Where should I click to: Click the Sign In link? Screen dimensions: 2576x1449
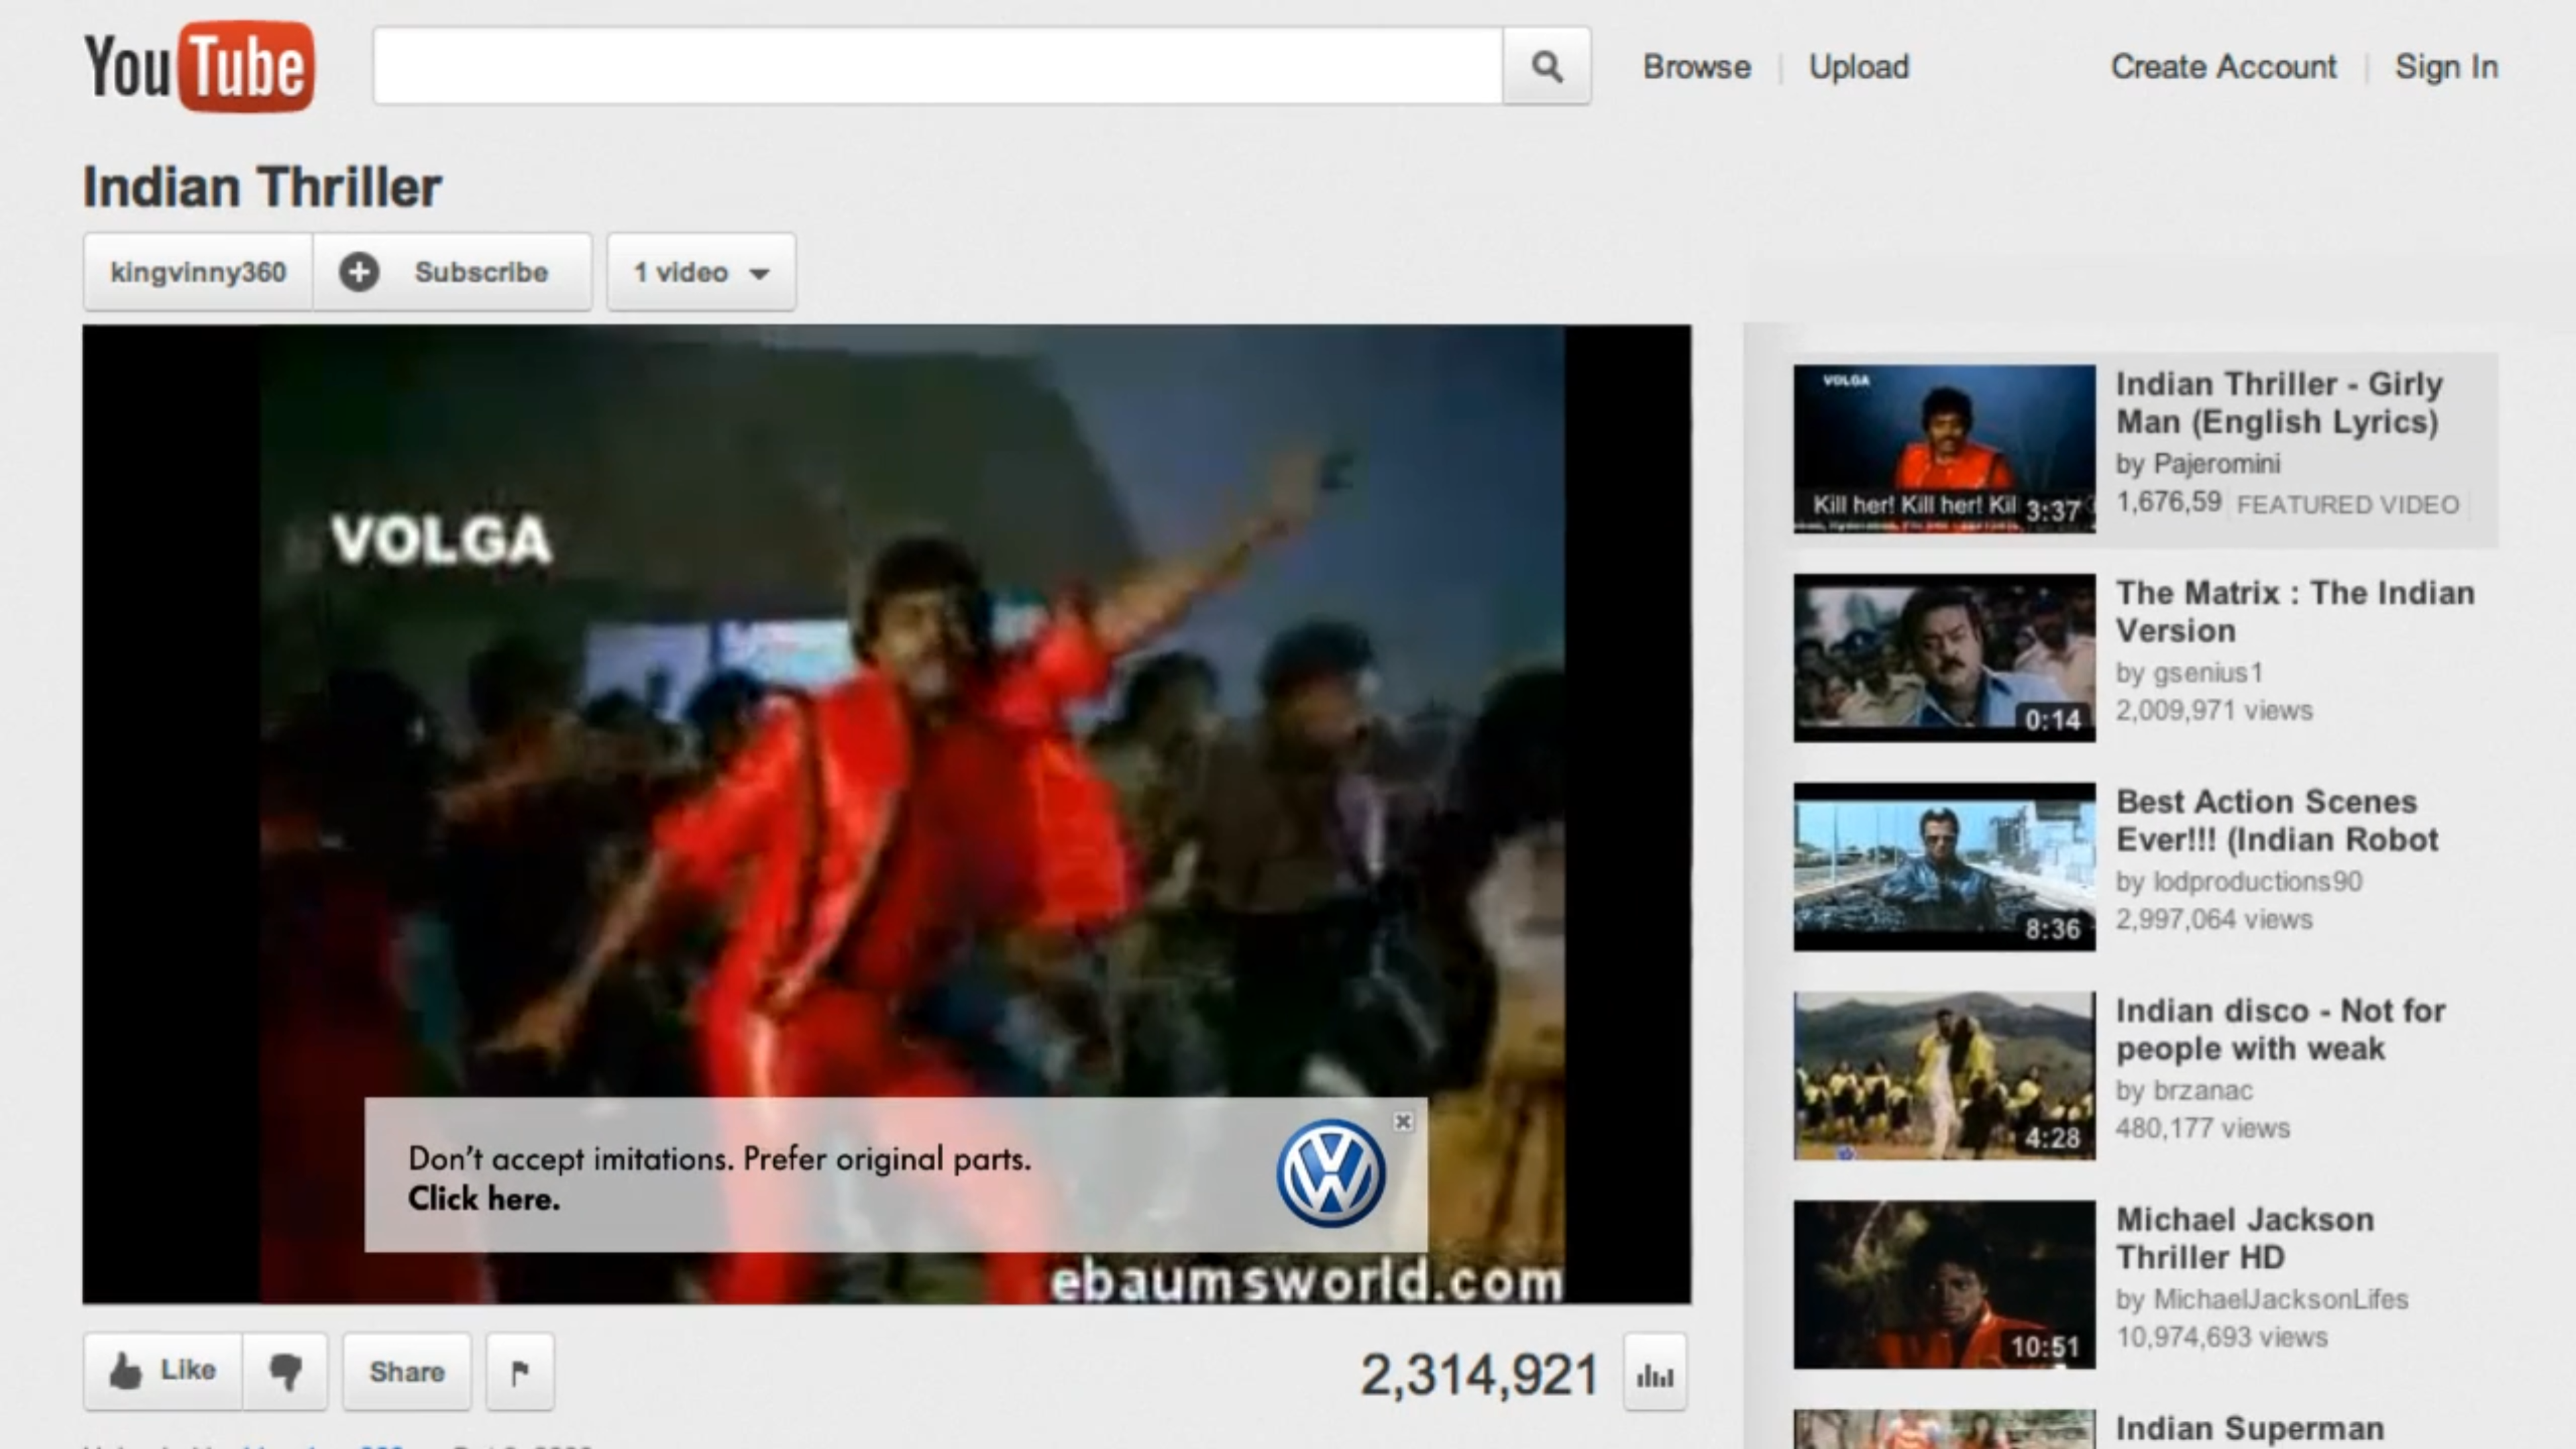(2445, 67)
